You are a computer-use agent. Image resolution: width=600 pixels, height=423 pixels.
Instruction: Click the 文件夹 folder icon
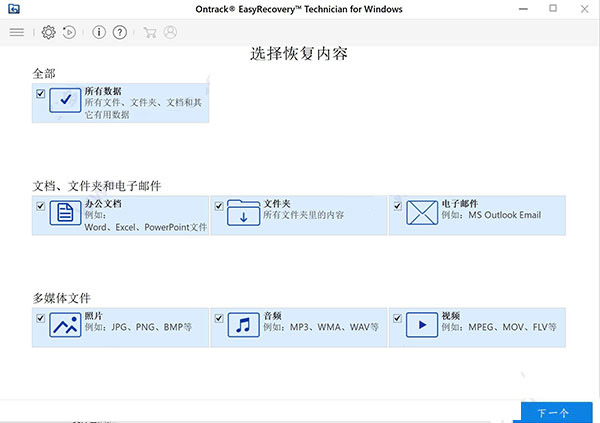(243, 212)
